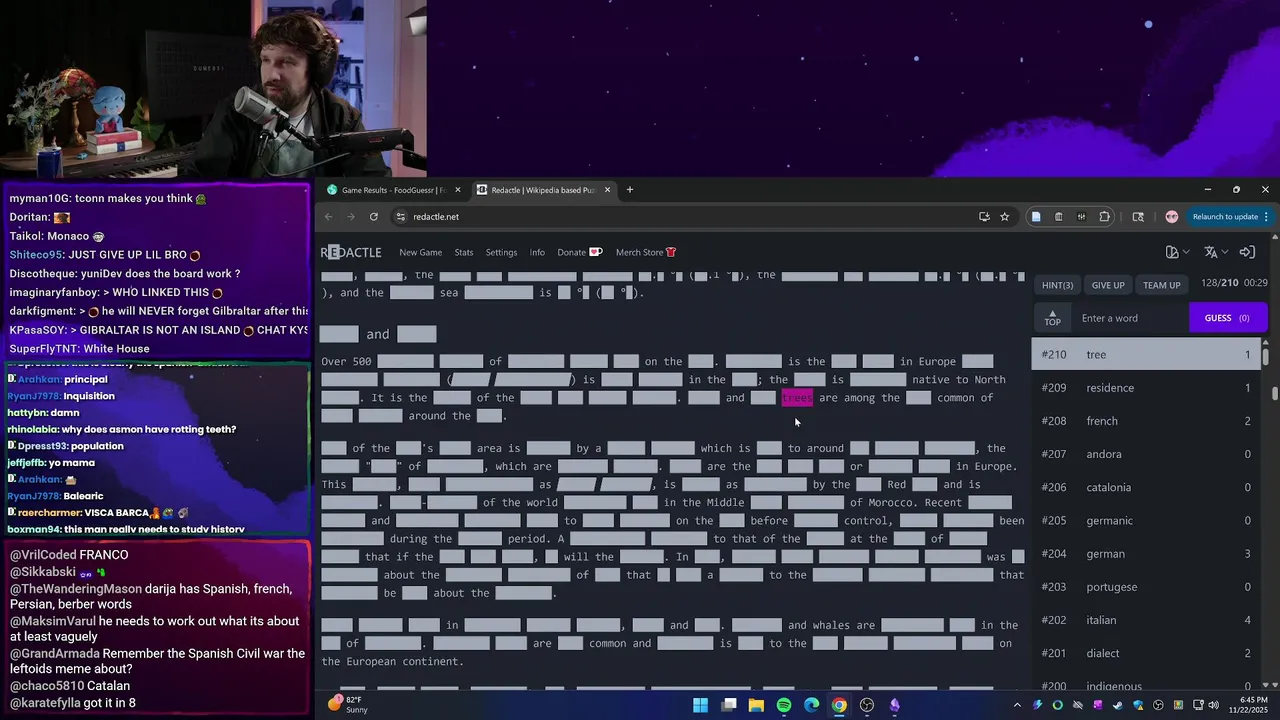Image resolution: width=1280 pixels, height=720 pixels.
Task: Click the Chrome icon in the taskbar
Action: click(x=839, y=705)
